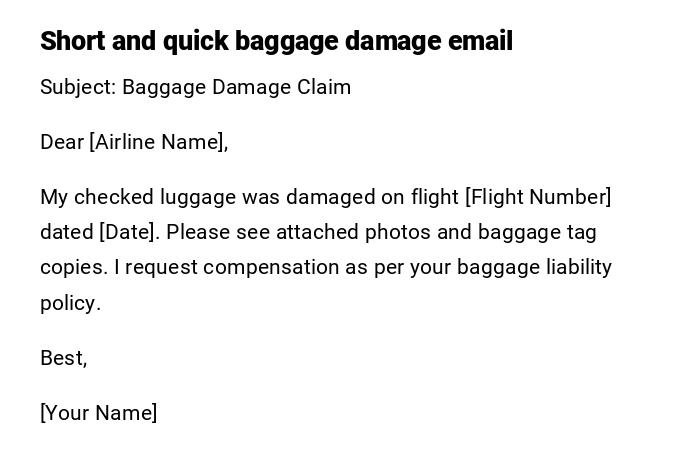Screen dimensions: 700x475
Task: Click the '[Date]' placeholder
Action: 129,232
